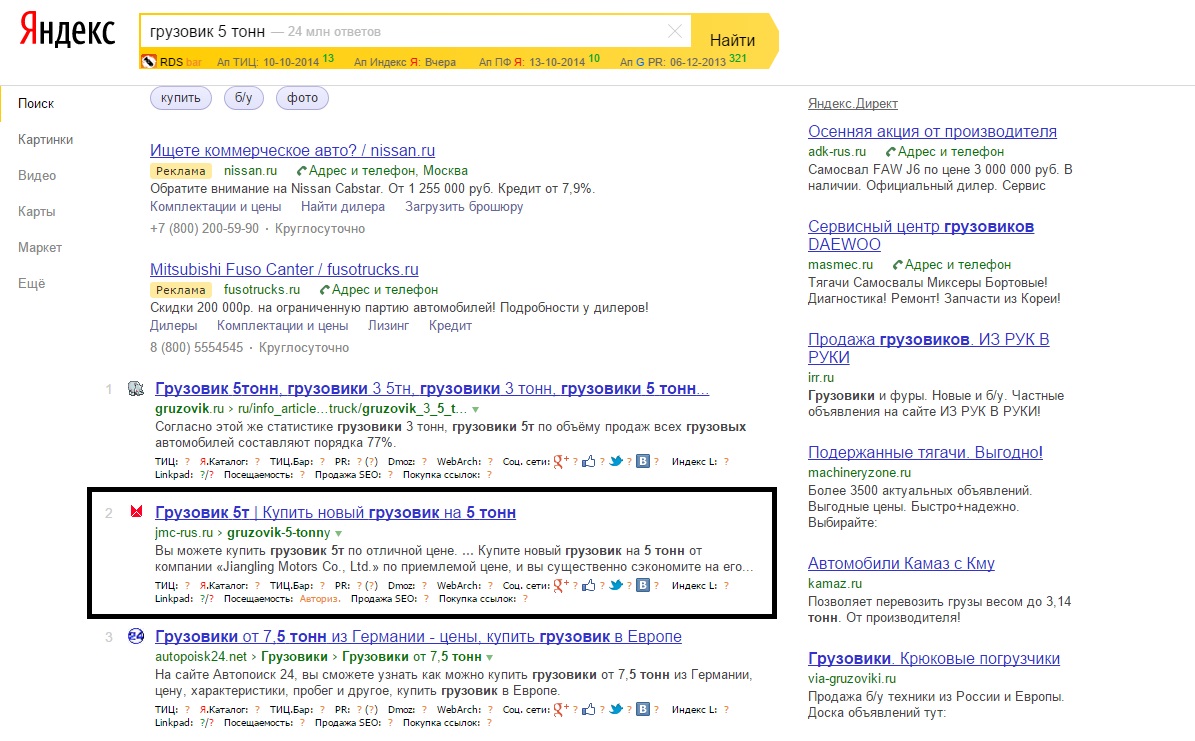1195x741 pixels.
Task: Click 'Комплектации и цены' under Nissan ad
Action: click(x=216, y=207)
